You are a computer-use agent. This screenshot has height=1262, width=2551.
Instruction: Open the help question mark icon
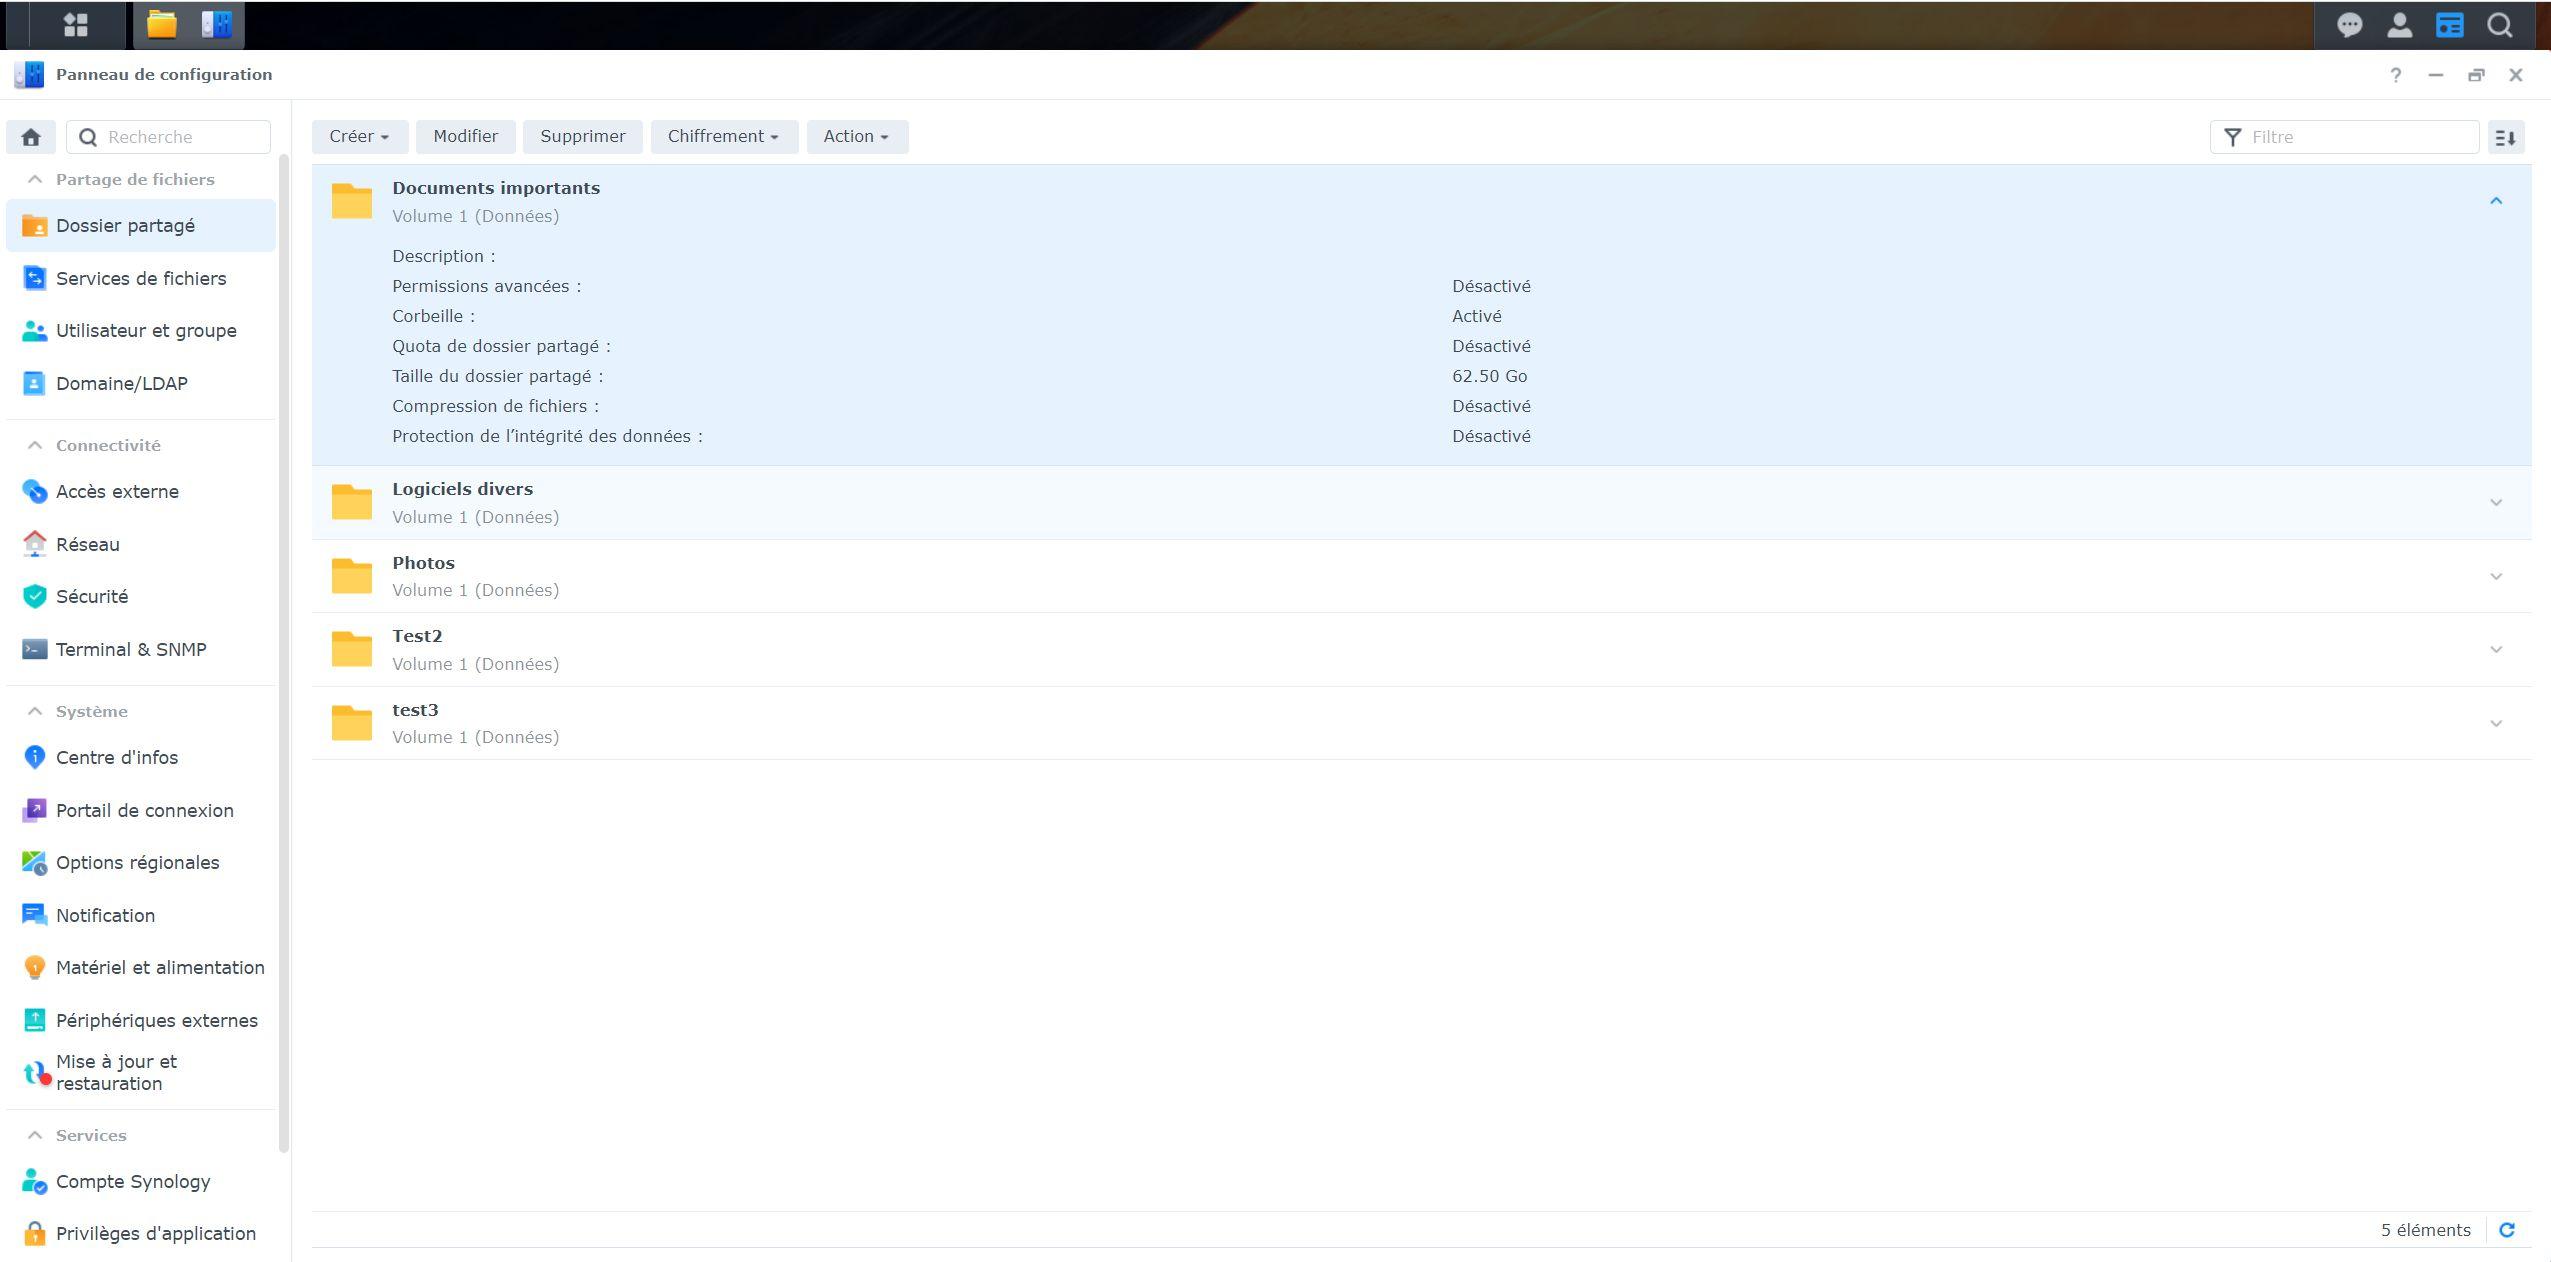click(x=2395, y=75)
